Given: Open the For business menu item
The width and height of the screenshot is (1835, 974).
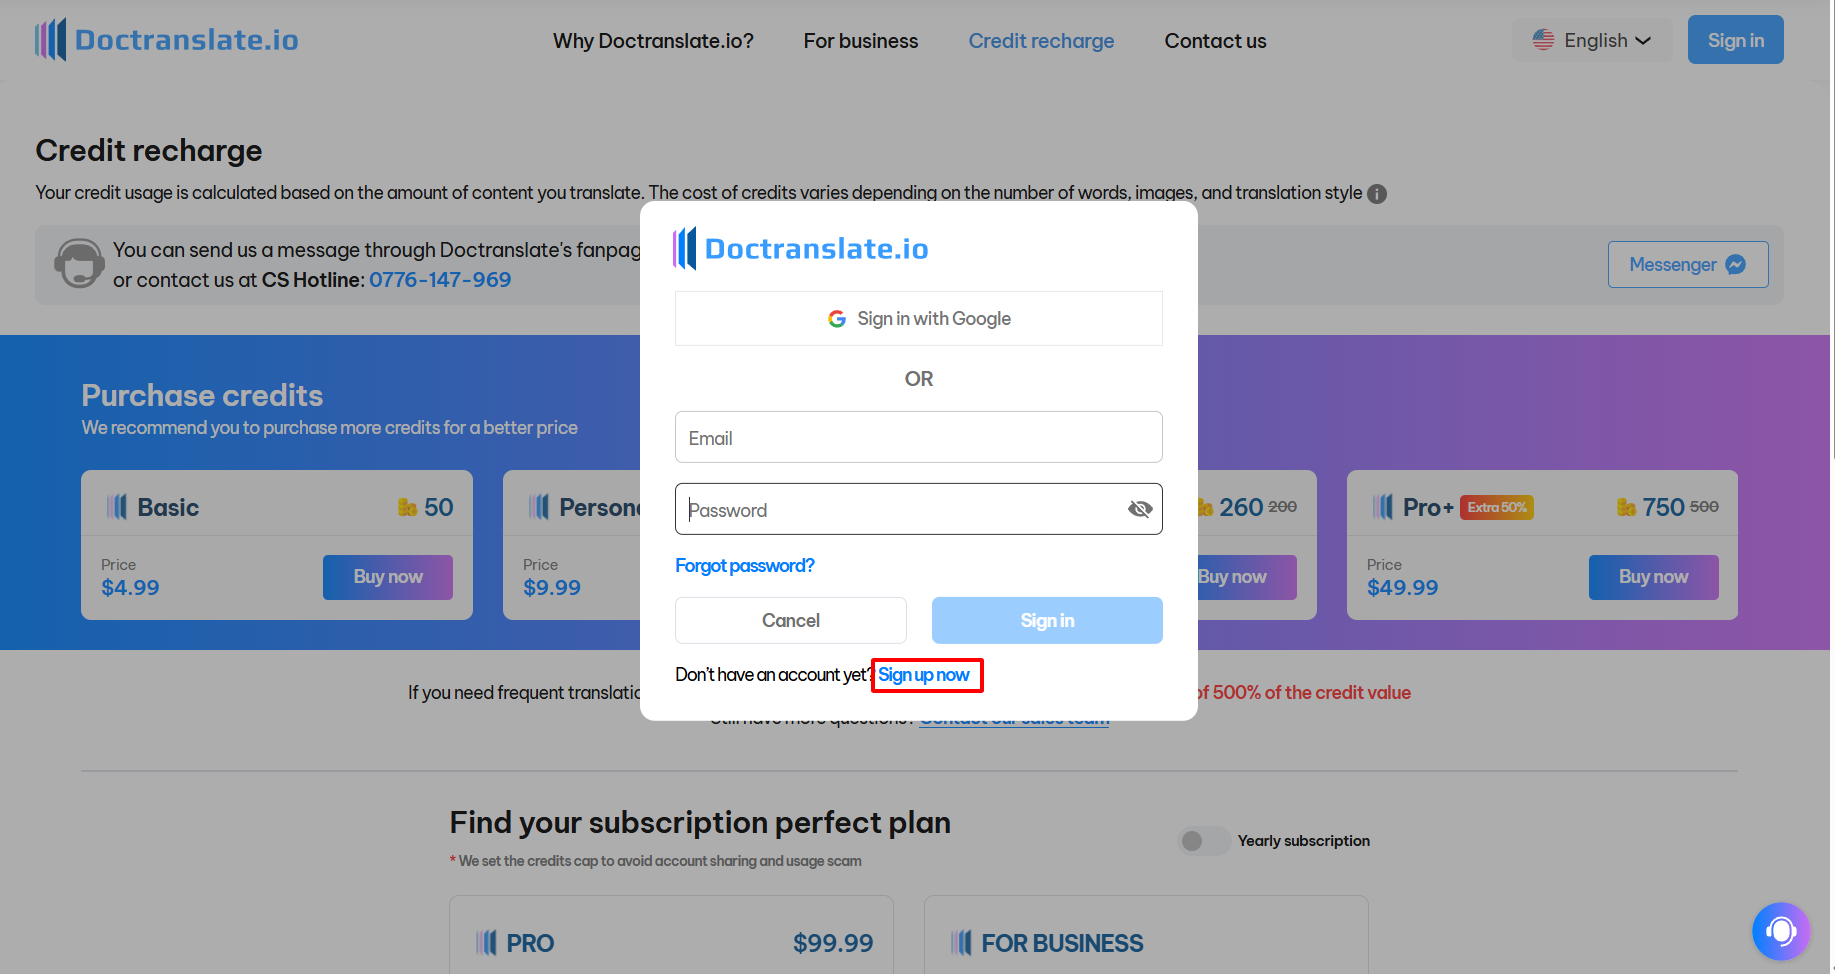Looking at the screenshot, I should click(860, 41).
